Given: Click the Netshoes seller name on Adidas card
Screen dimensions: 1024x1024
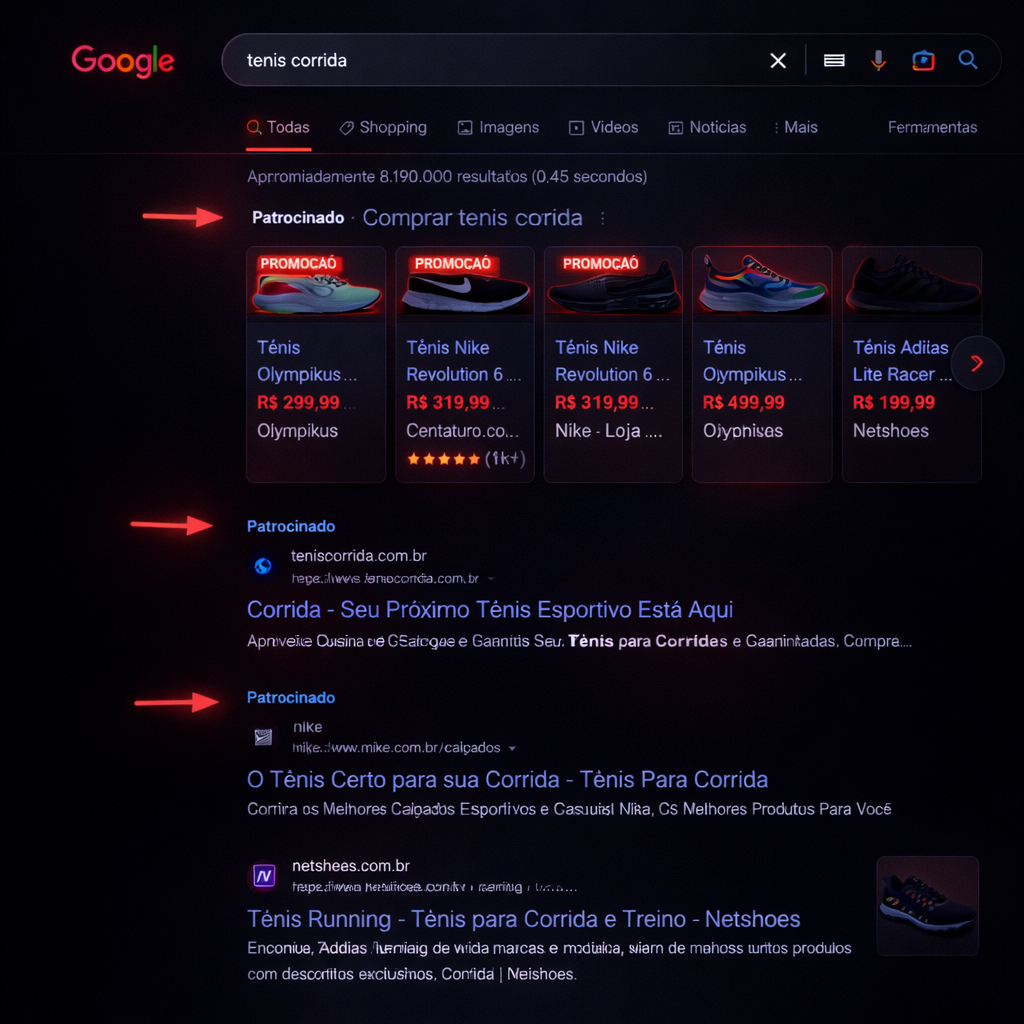Looking at the screenshot, I should (x=890, y=431).
